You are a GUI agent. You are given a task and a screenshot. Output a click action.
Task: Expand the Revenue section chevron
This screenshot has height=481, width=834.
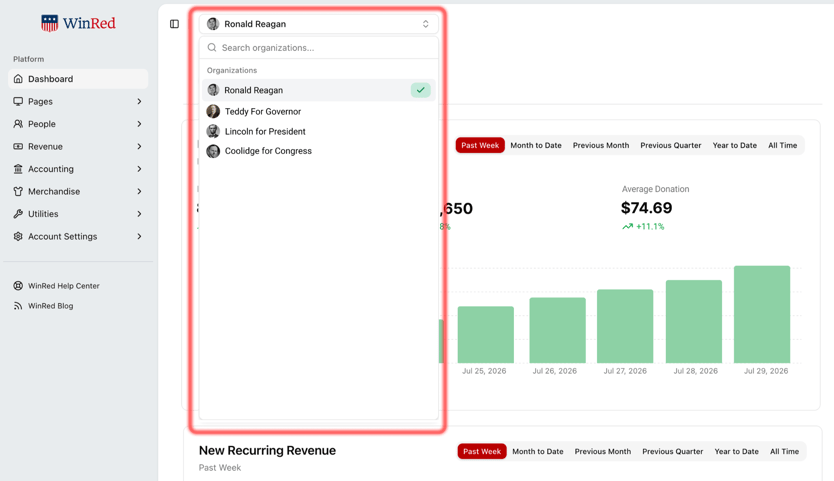pyautogui.click(x=139, y=146)
